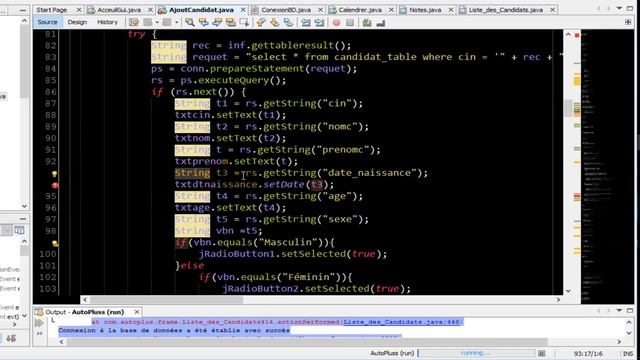Click editor horizontal scrollbar left arrow
This screenshot has height=360, width=640.
85,300
